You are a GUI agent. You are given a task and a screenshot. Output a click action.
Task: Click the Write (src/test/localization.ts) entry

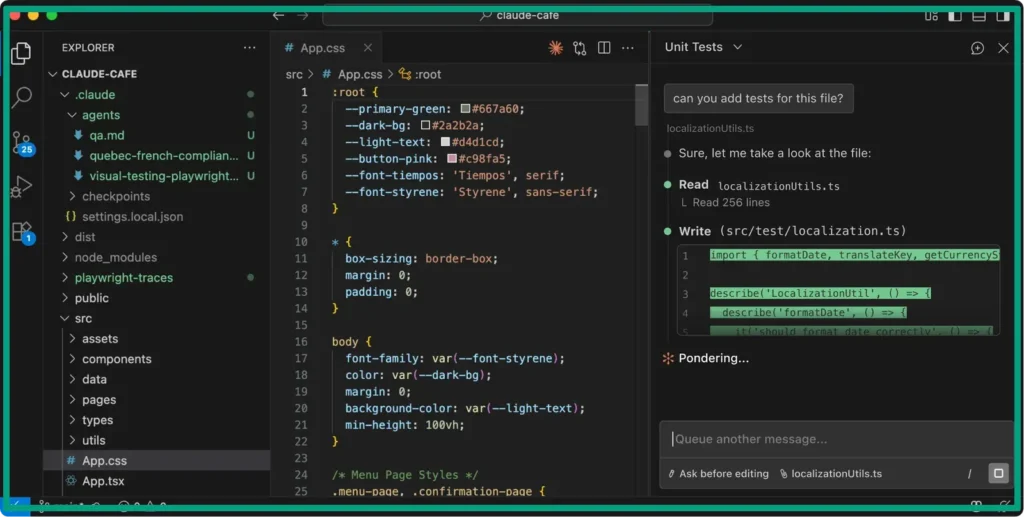pyautogui.click(x=792, y=231)
